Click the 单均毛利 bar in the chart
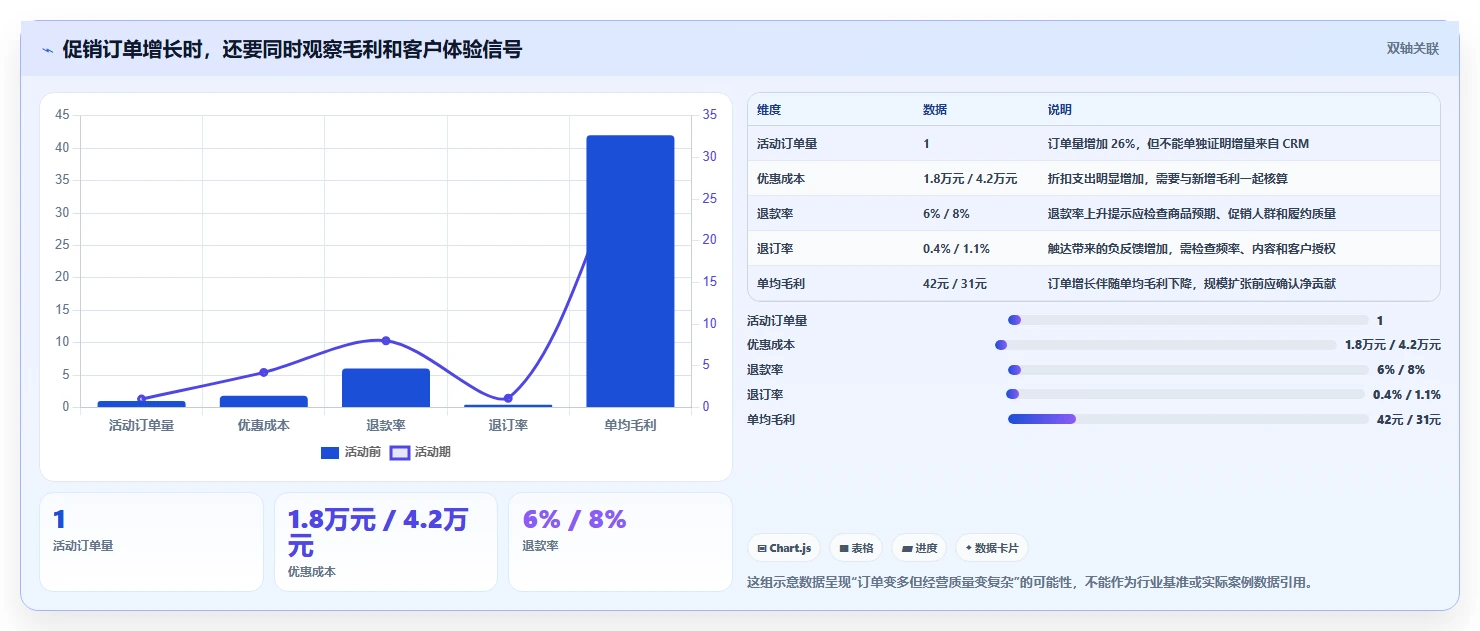The image size is (1480, 631). pos(630,271)
